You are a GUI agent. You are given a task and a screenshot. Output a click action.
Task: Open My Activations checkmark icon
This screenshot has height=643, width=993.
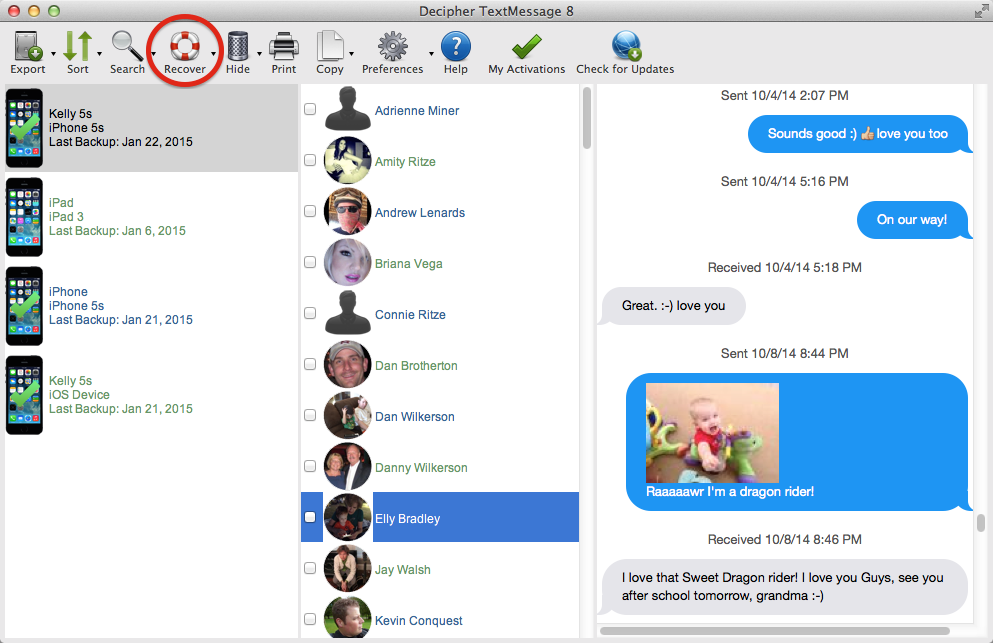point(526,46)
